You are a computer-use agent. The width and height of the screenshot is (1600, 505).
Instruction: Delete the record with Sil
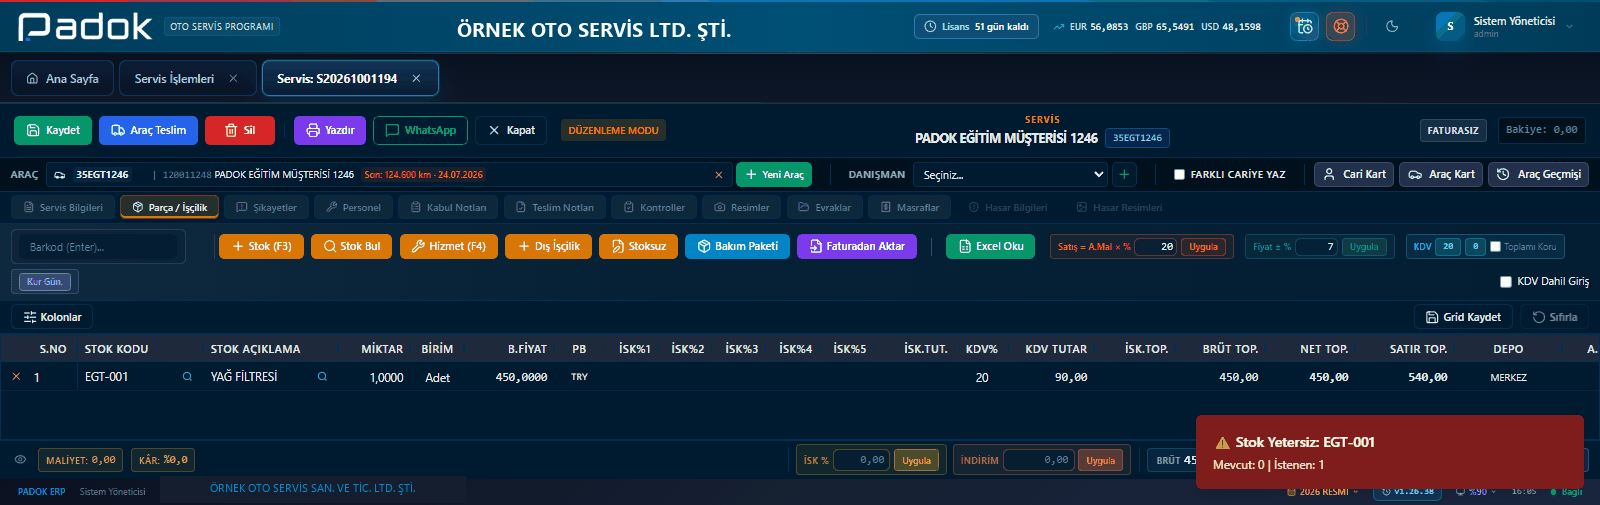pos(240,130)
